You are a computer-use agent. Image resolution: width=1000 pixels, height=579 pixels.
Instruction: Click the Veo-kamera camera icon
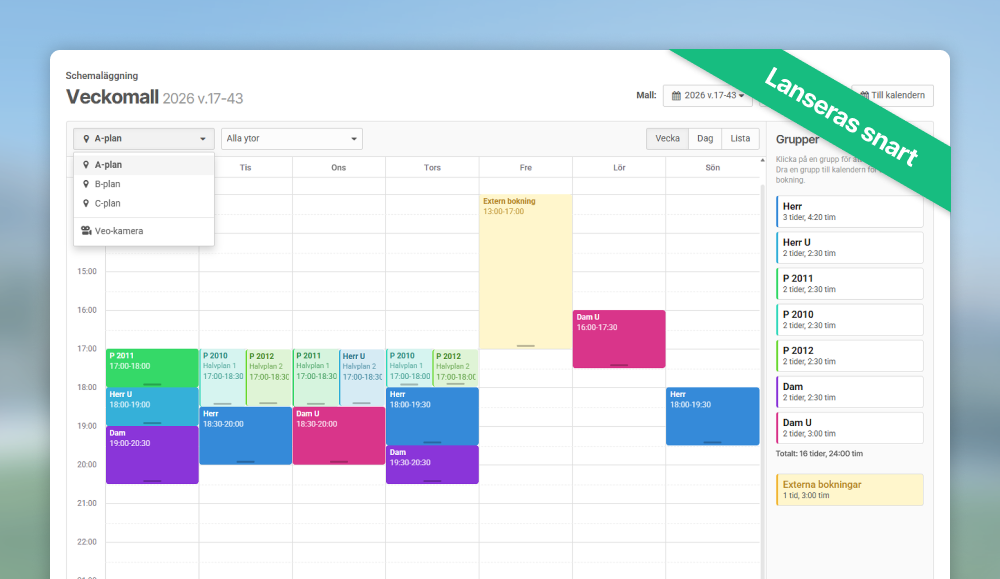pyautogui.click(x=86, y=231)
